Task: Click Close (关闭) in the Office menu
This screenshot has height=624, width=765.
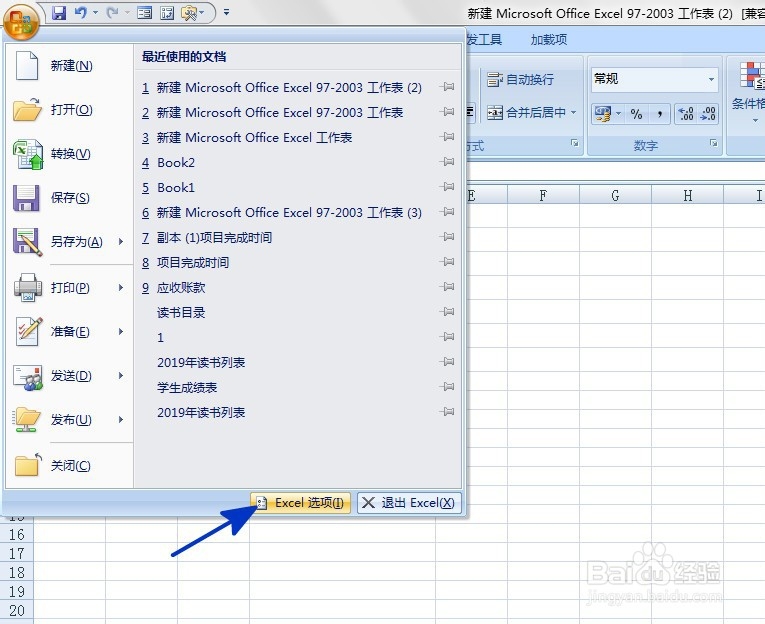Action: (69, 465)
